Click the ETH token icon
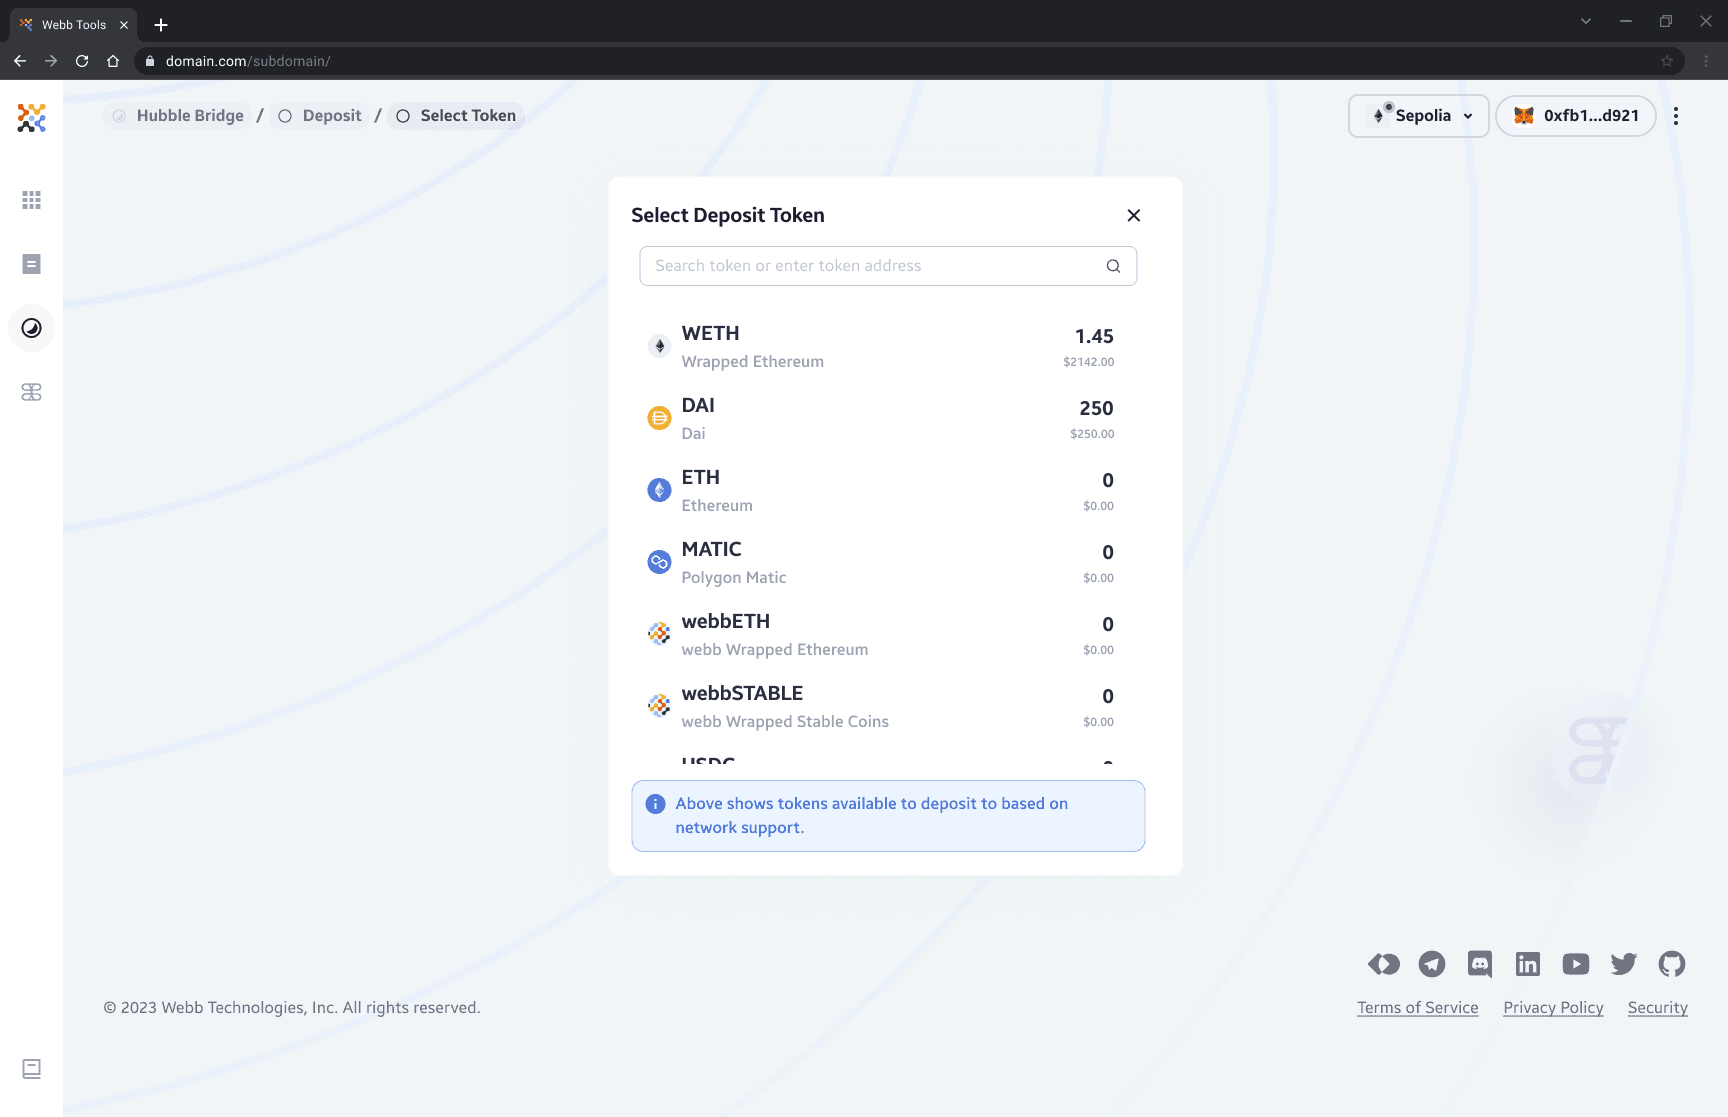This screenshot has height=1117, width=1728. [659, 490]
